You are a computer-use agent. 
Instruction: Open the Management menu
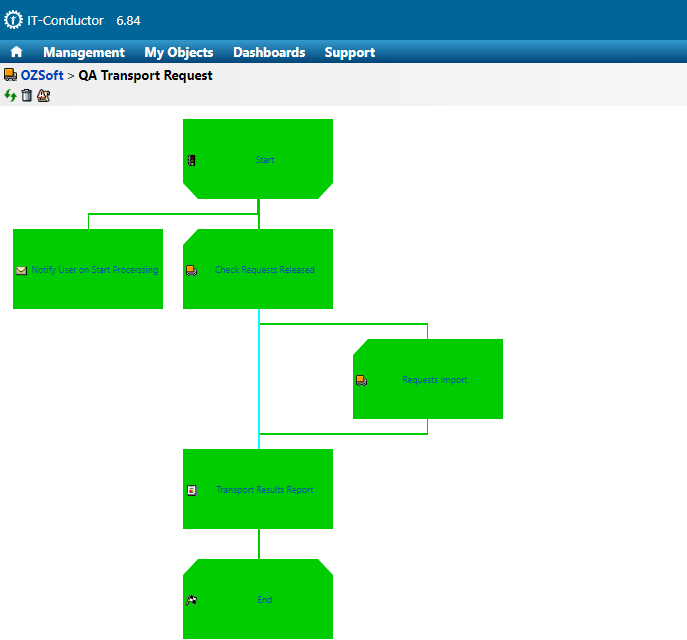84,52
